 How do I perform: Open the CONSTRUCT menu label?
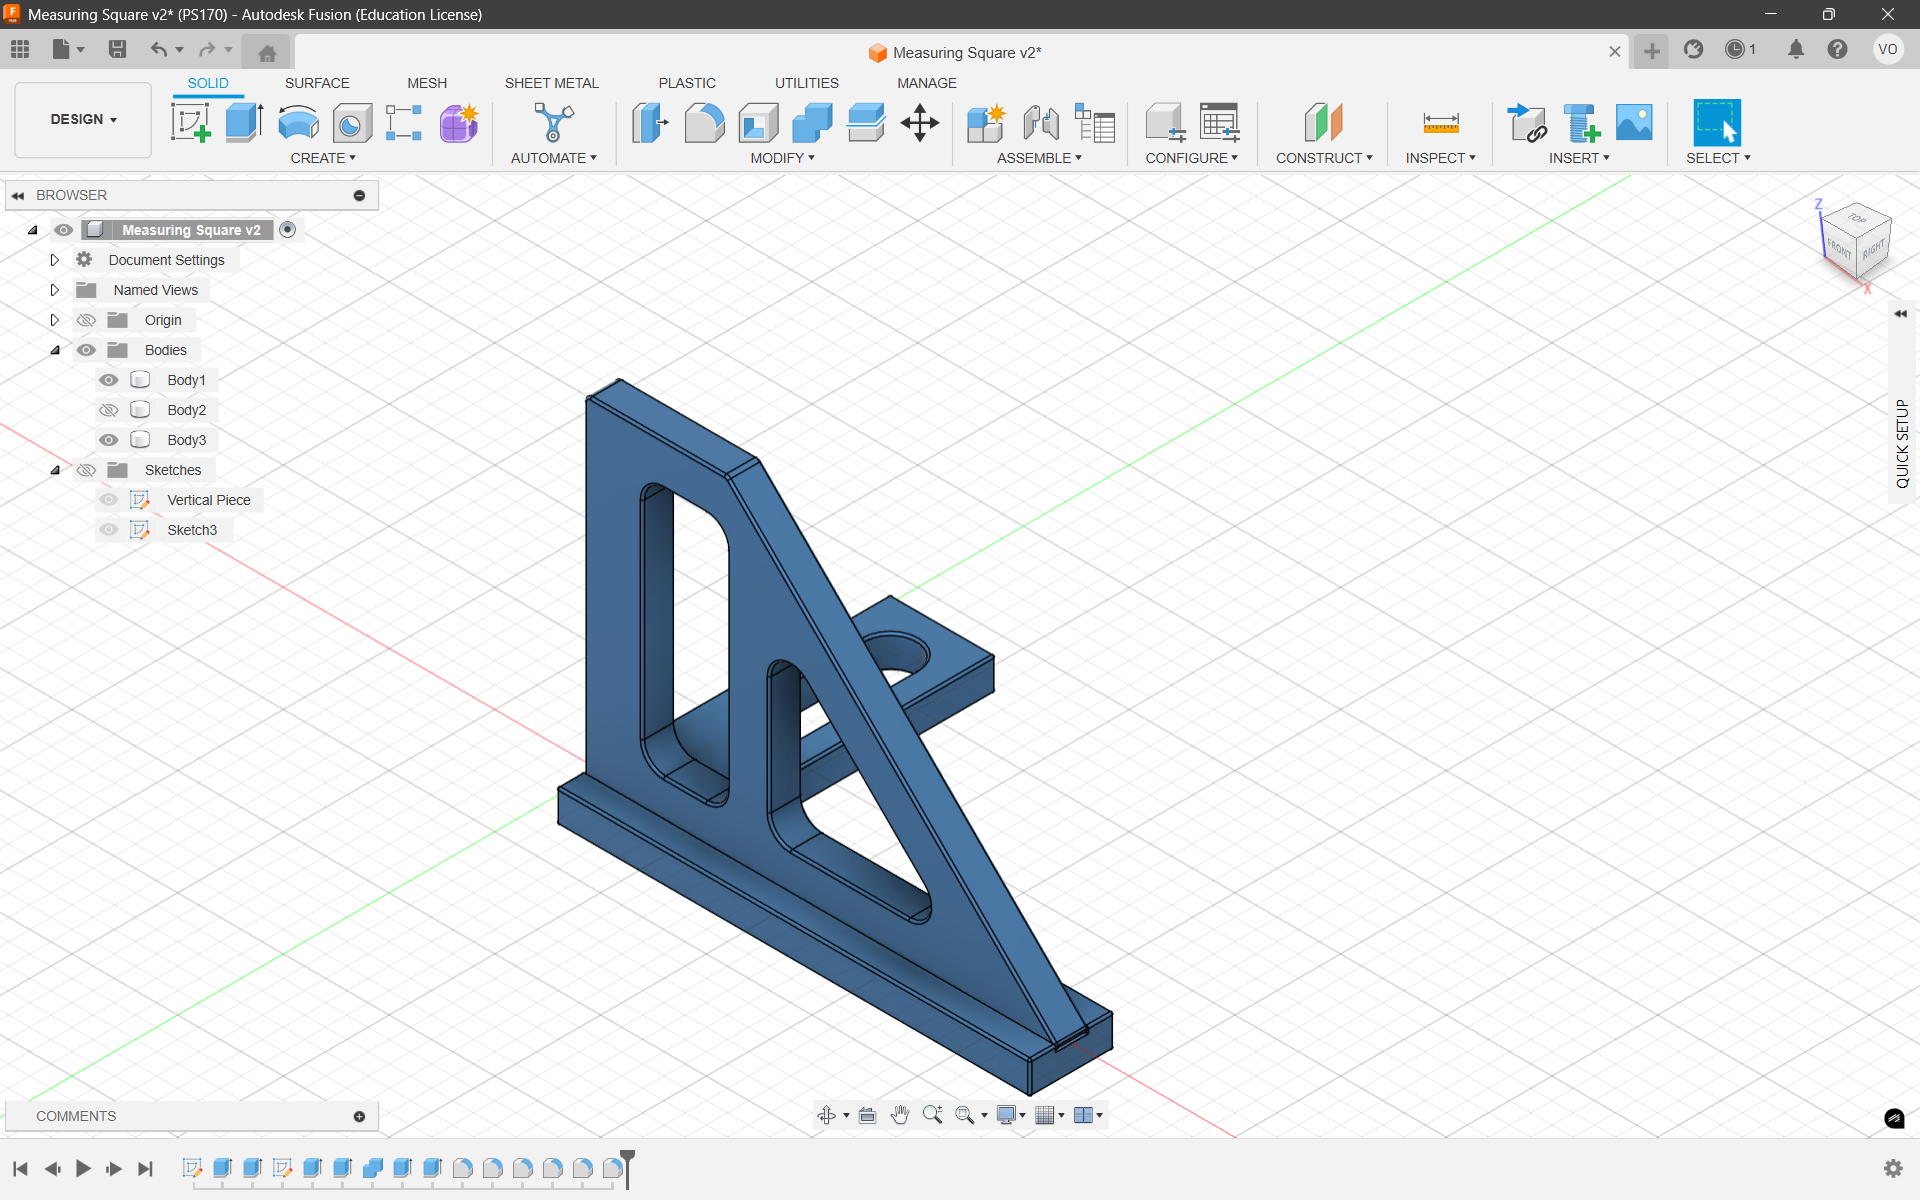(x=1323, y=158)
